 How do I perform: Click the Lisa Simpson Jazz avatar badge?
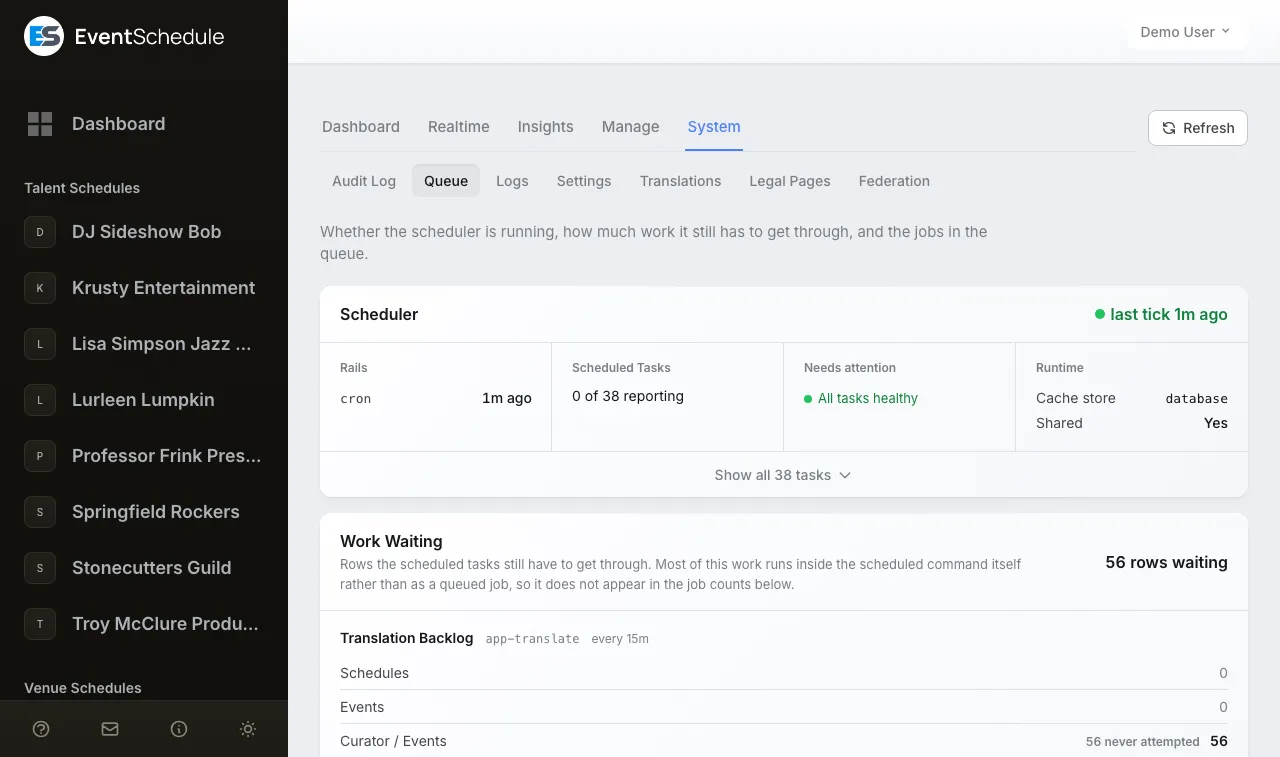(x=40, y=344)
